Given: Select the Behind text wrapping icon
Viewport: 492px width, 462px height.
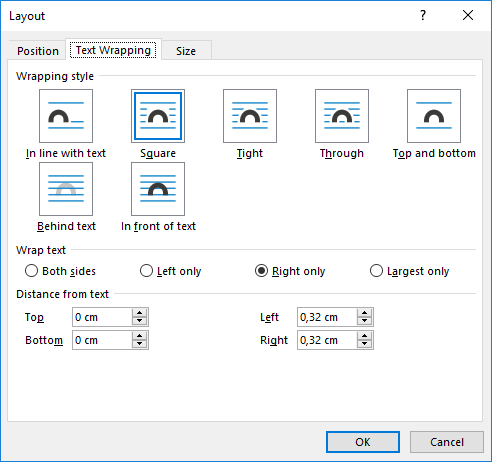Looking at the screenshot, I should tap(66, 189).
